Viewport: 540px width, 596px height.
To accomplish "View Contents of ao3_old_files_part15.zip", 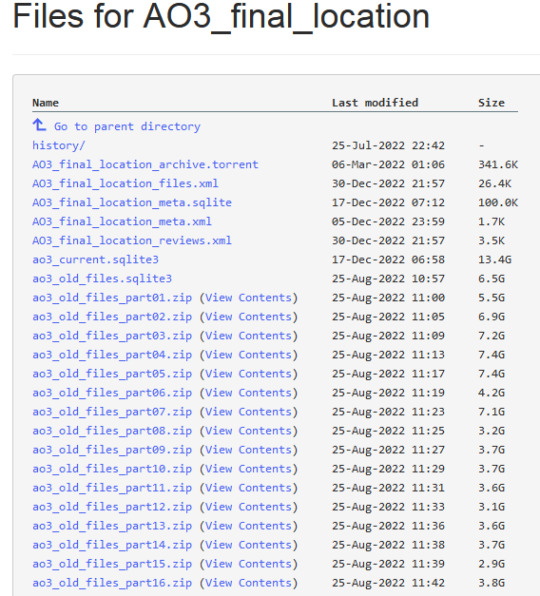I will tap(249, 564).
